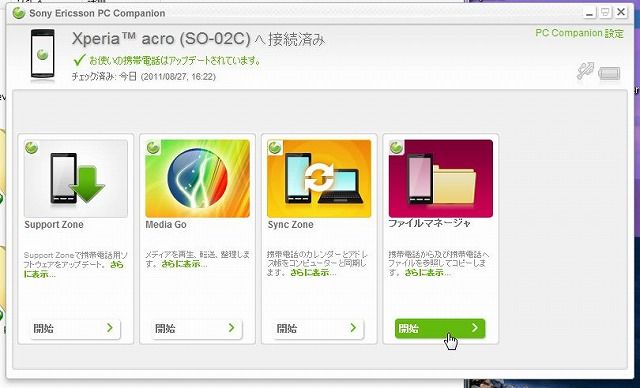The image size is (640, 388).
Task: Minimize the PC Companion window
Action: click(589, 12)
